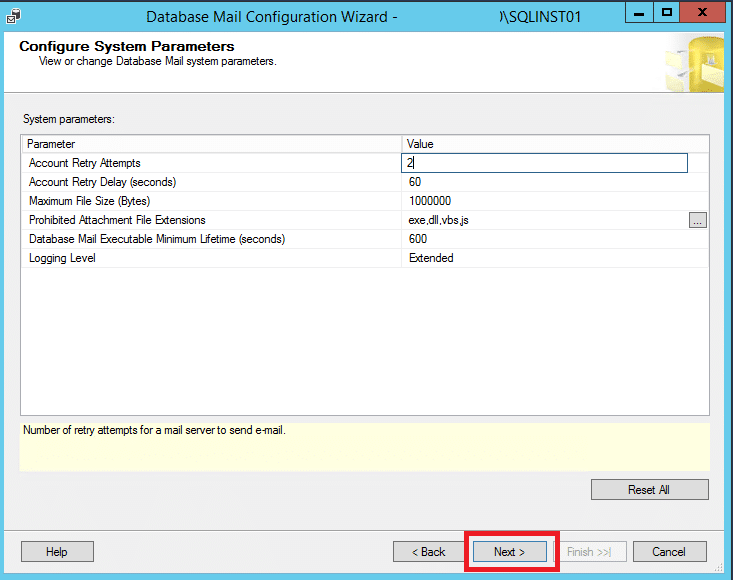Open the wizard window system icon
733x580 pixels.
13,16
